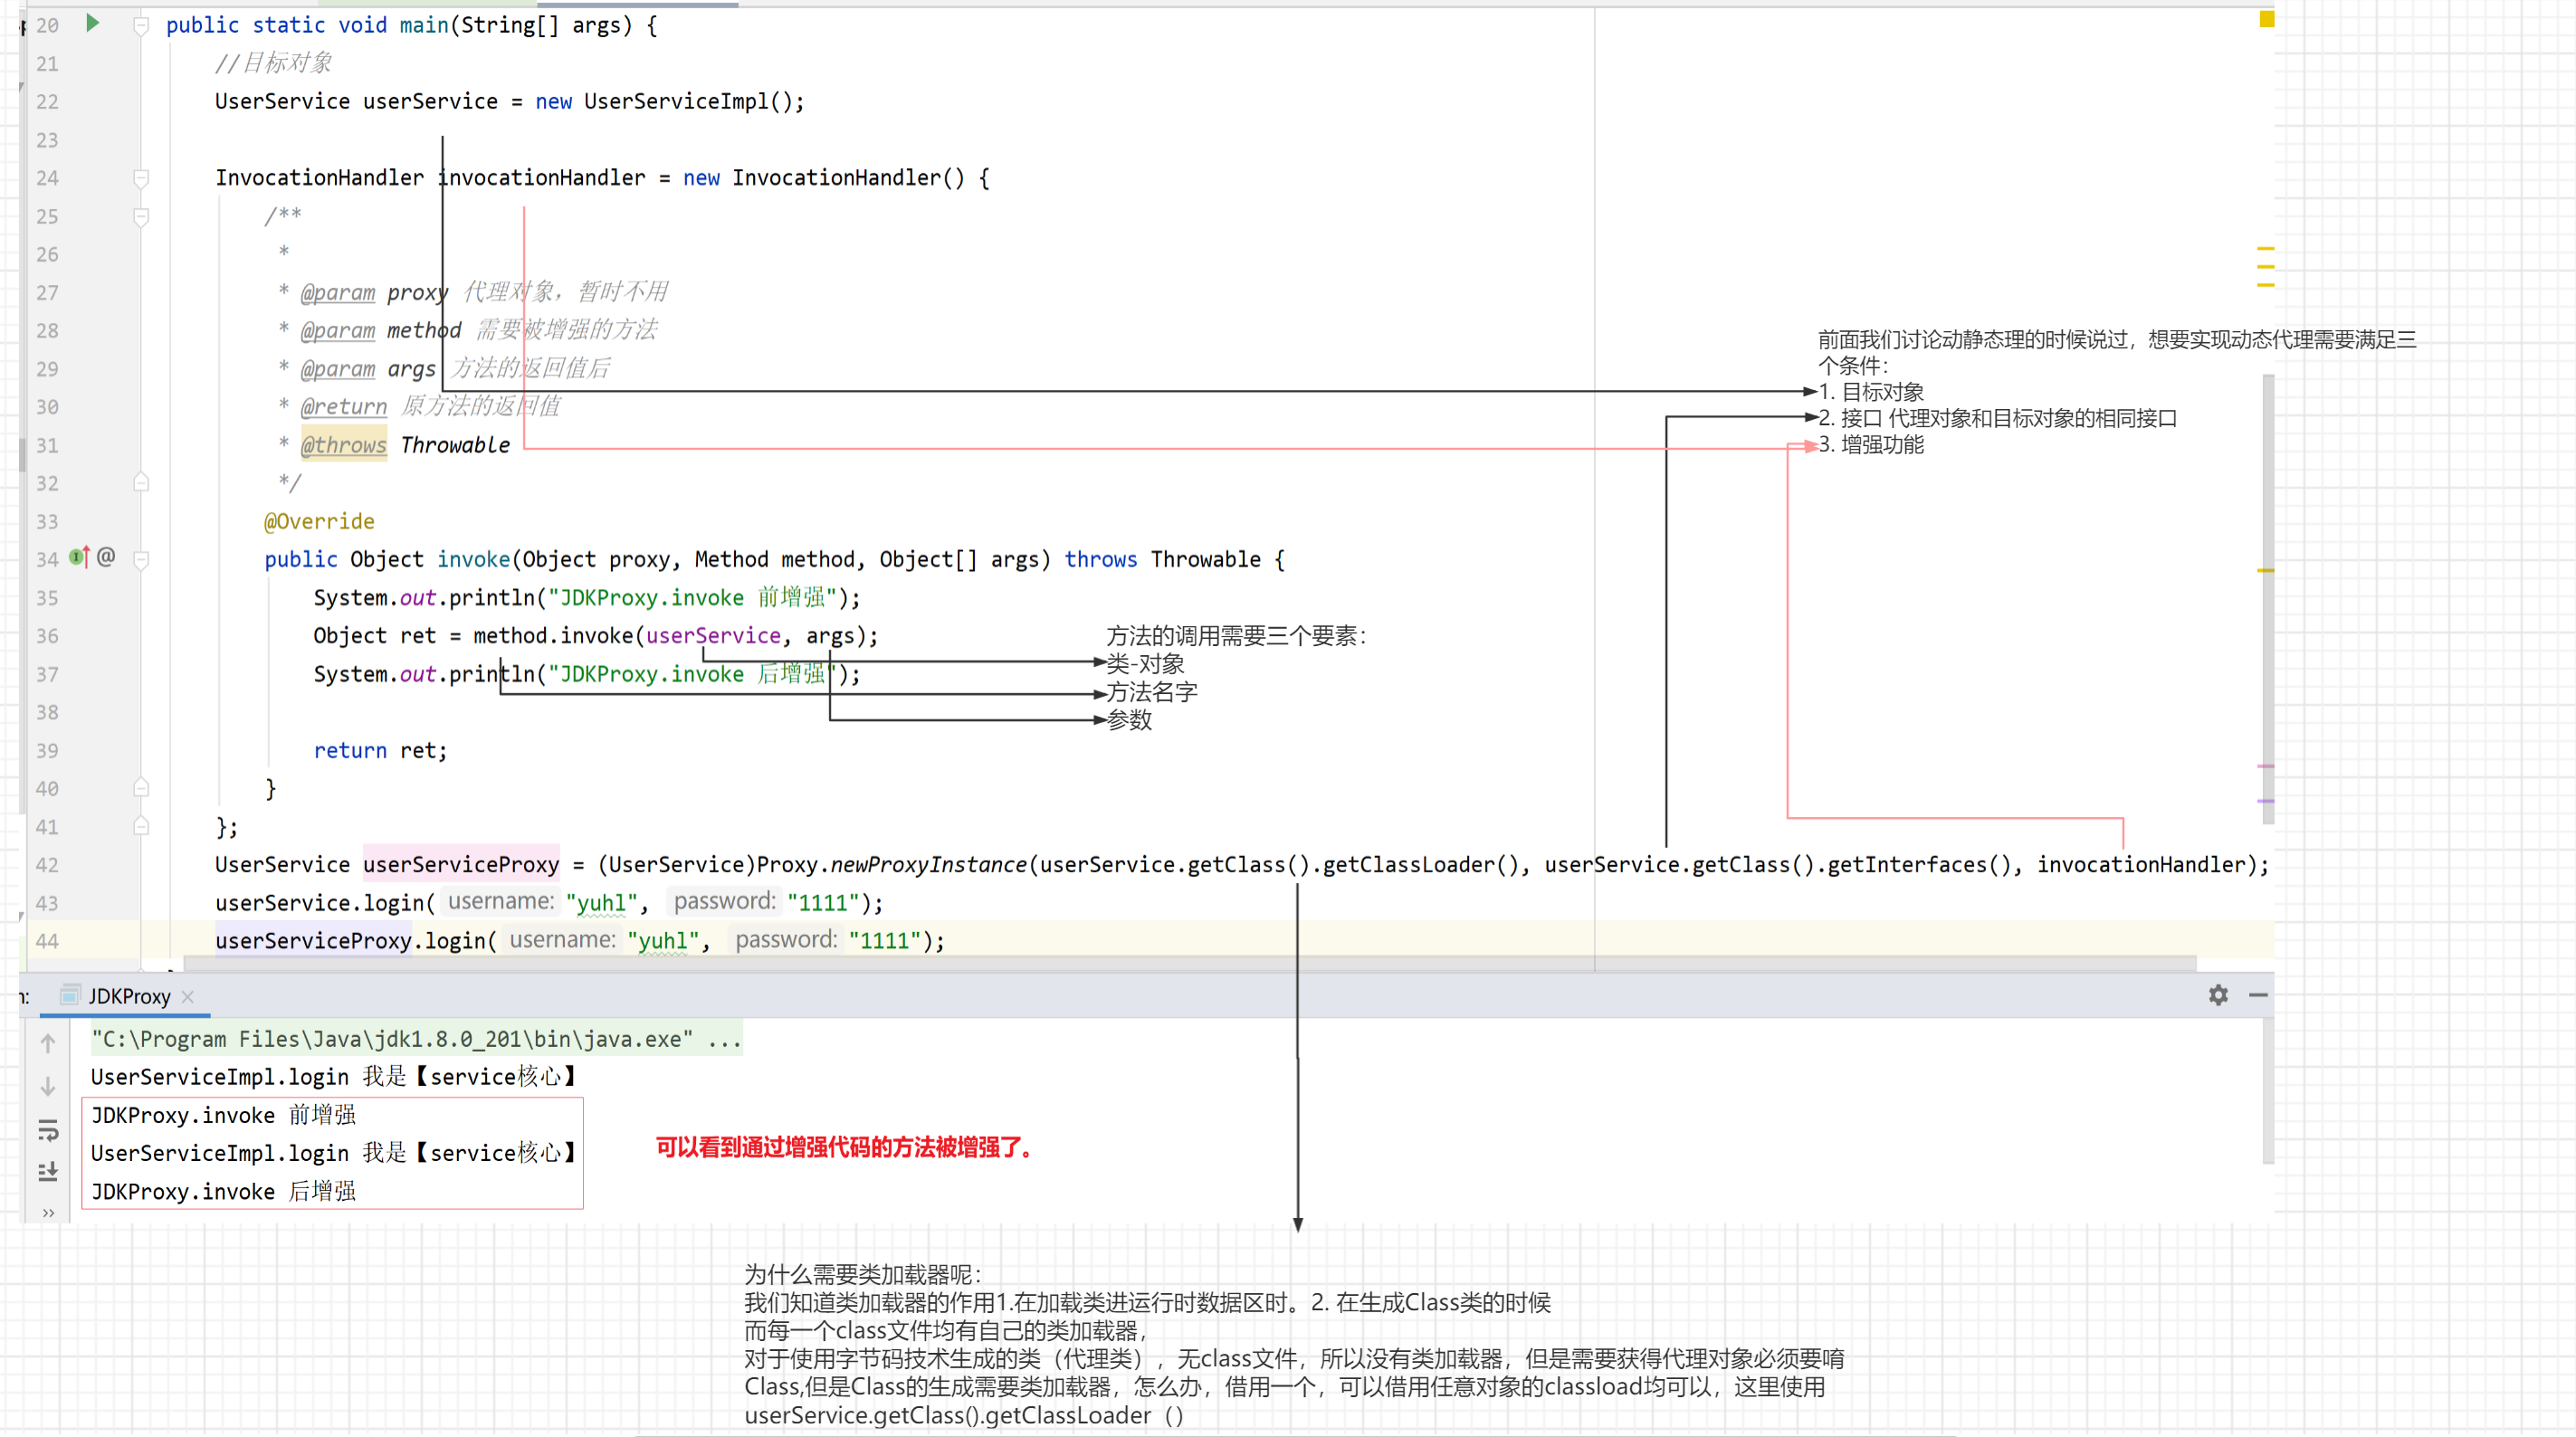Screen dimensions: 2576x1437
Task: Collapse Javadoc comment fold marker on line 25
Action: point(141,217)
